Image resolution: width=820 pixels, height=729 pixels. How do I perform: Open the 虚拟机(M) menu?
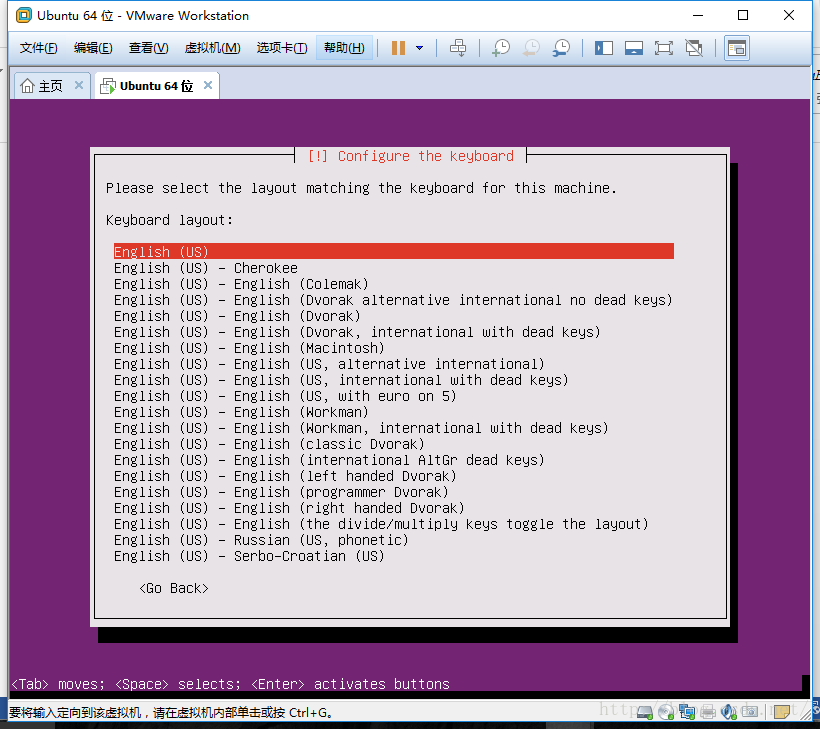212,48
